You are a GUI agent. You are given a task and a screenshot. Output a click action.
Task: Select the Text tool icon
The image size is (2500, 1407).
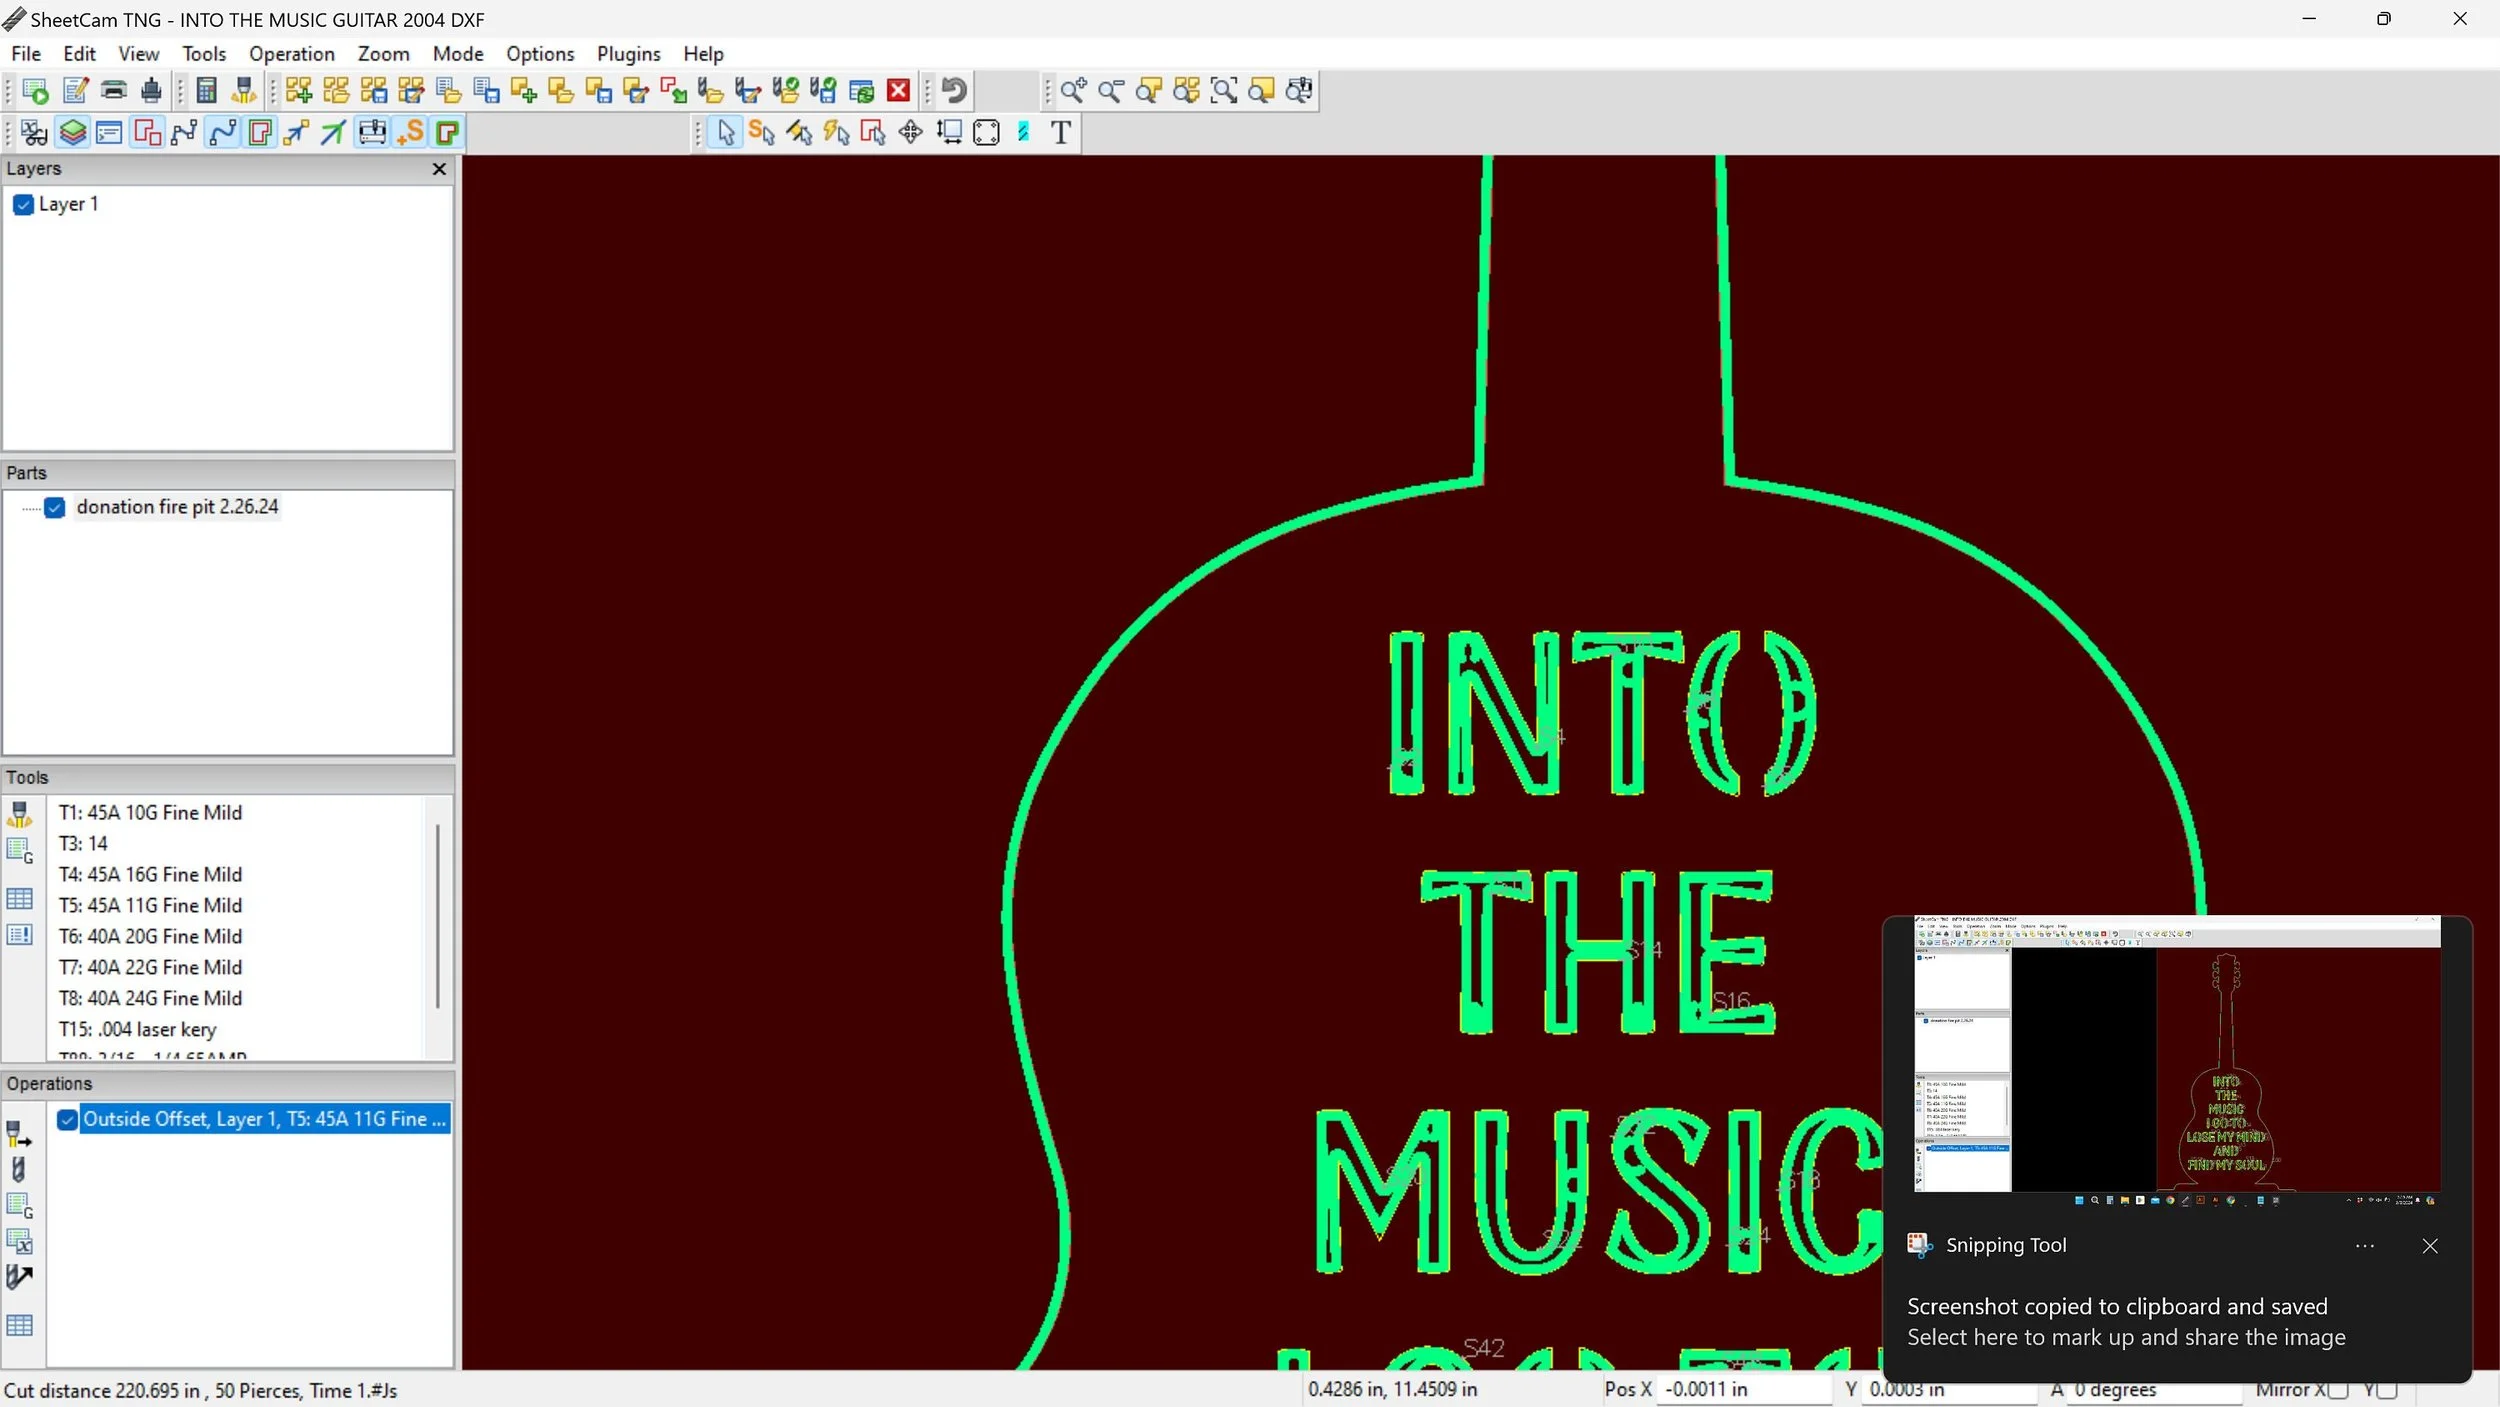coord(1061,132)
